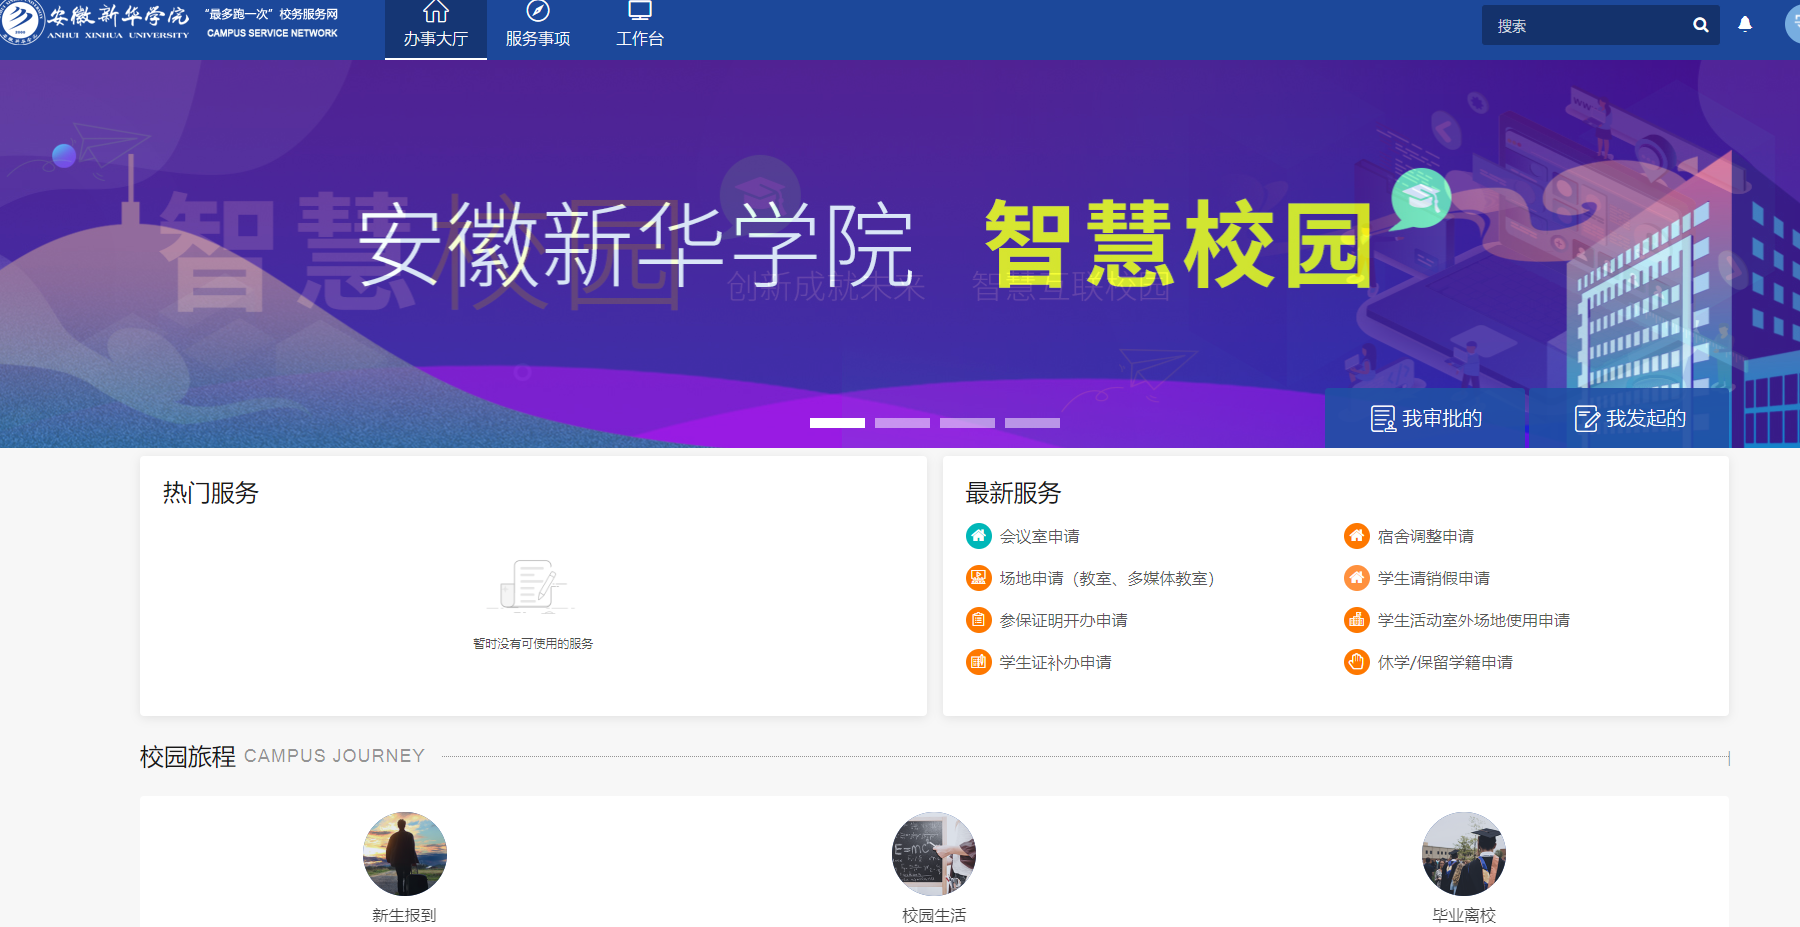Select the 新生报到 journey thumbnail
Viewport: 1800px width, 927px height.
coord(404,854)
